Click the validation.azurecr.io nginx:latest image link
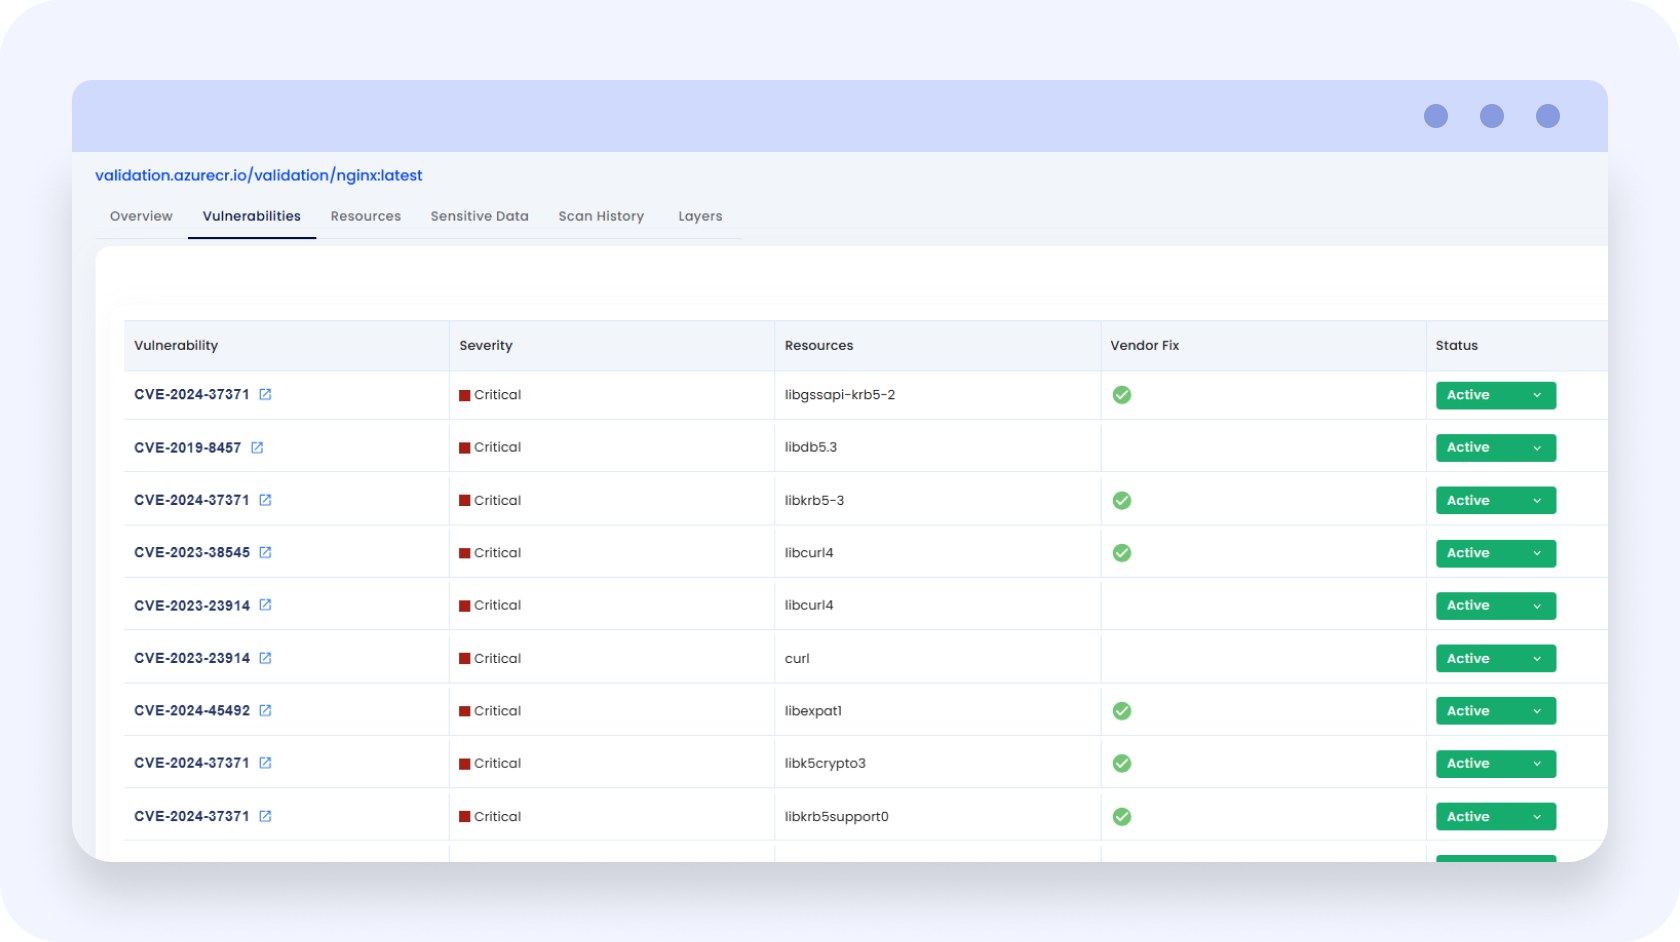The image size is (1680, 942). coord(259,175)
